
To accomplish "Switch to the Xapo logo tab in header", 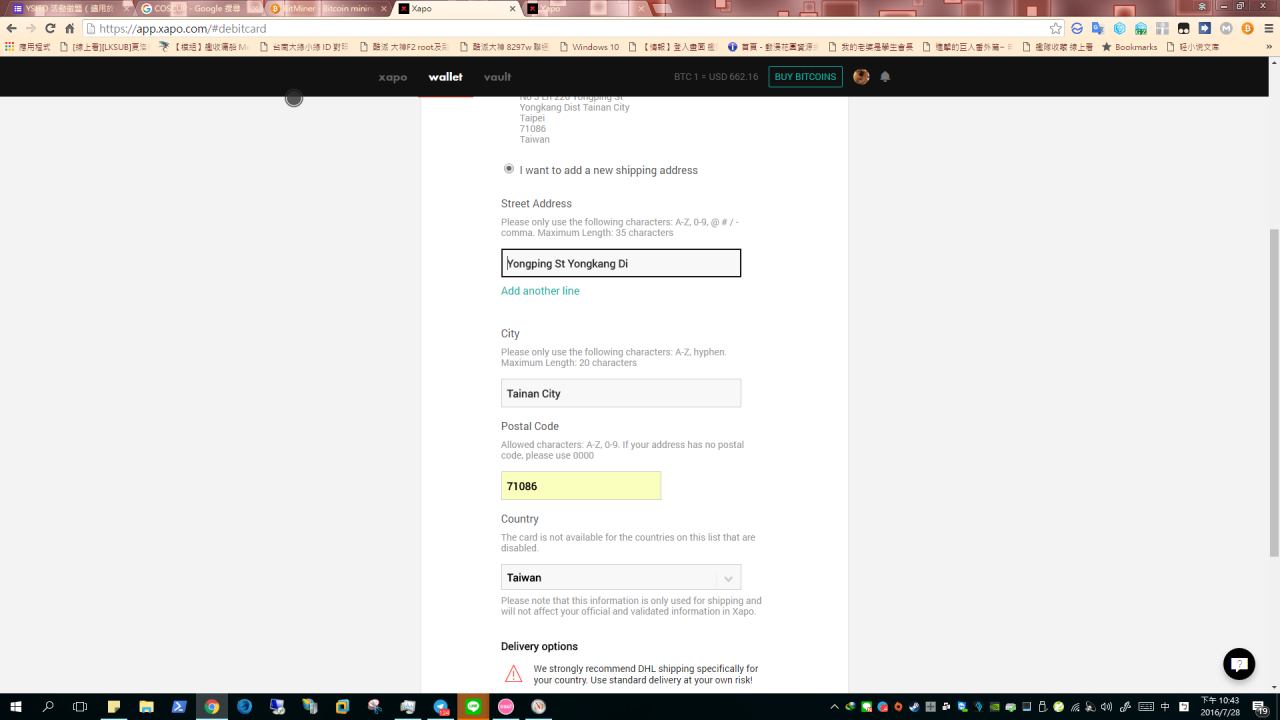I will (393, 77).
